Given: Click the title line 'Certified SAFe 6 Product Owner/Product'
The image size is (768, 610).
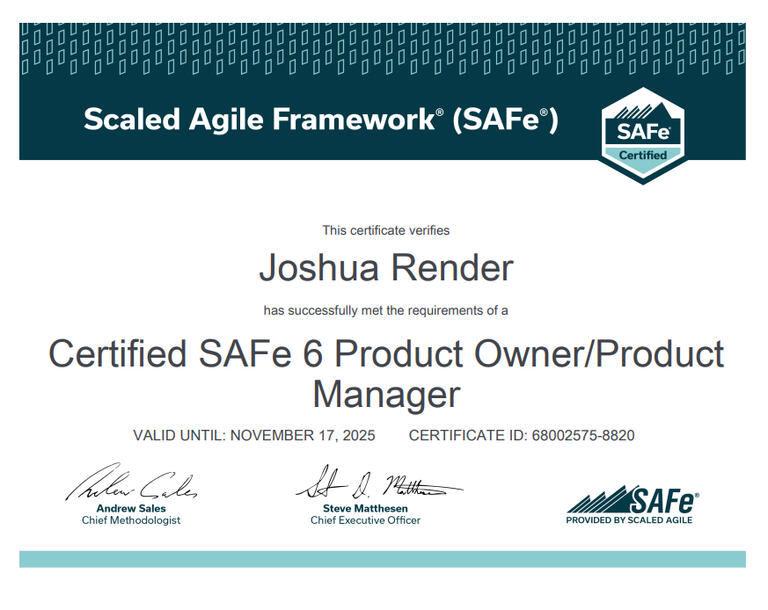Looking at the screenshot, I should click(386, 353).
